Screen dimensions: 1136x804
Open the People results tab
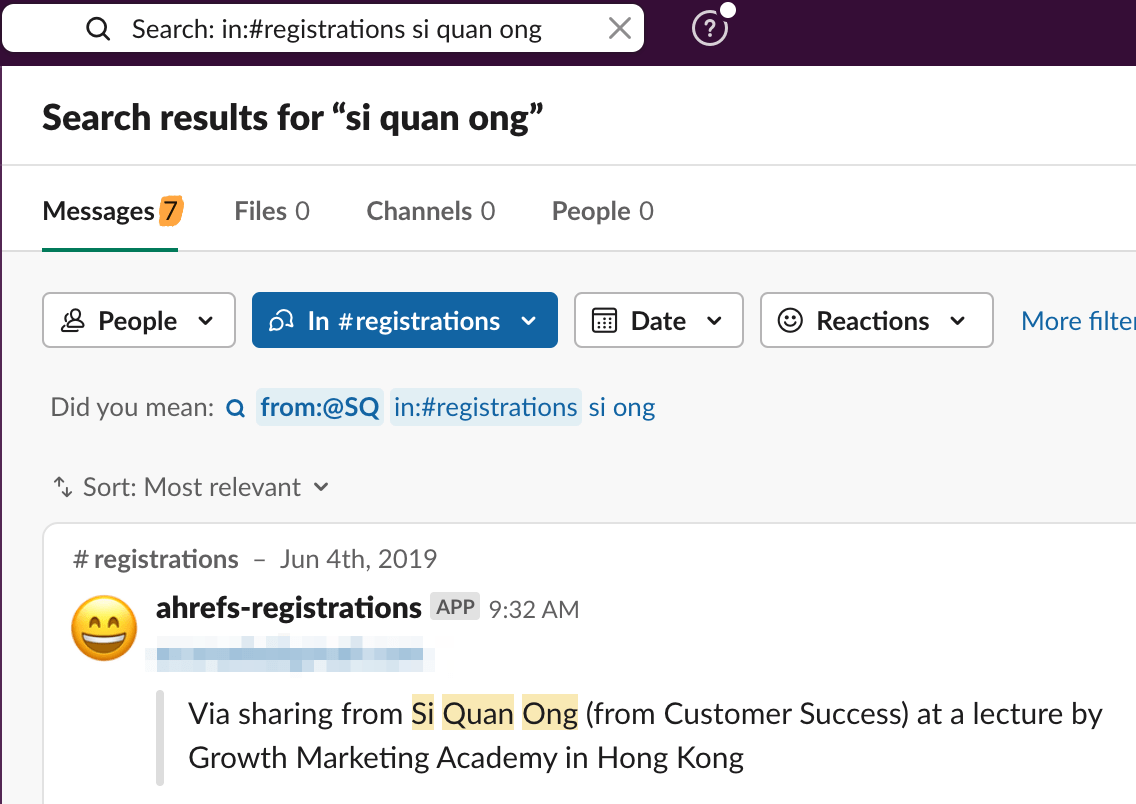(602, 212)
